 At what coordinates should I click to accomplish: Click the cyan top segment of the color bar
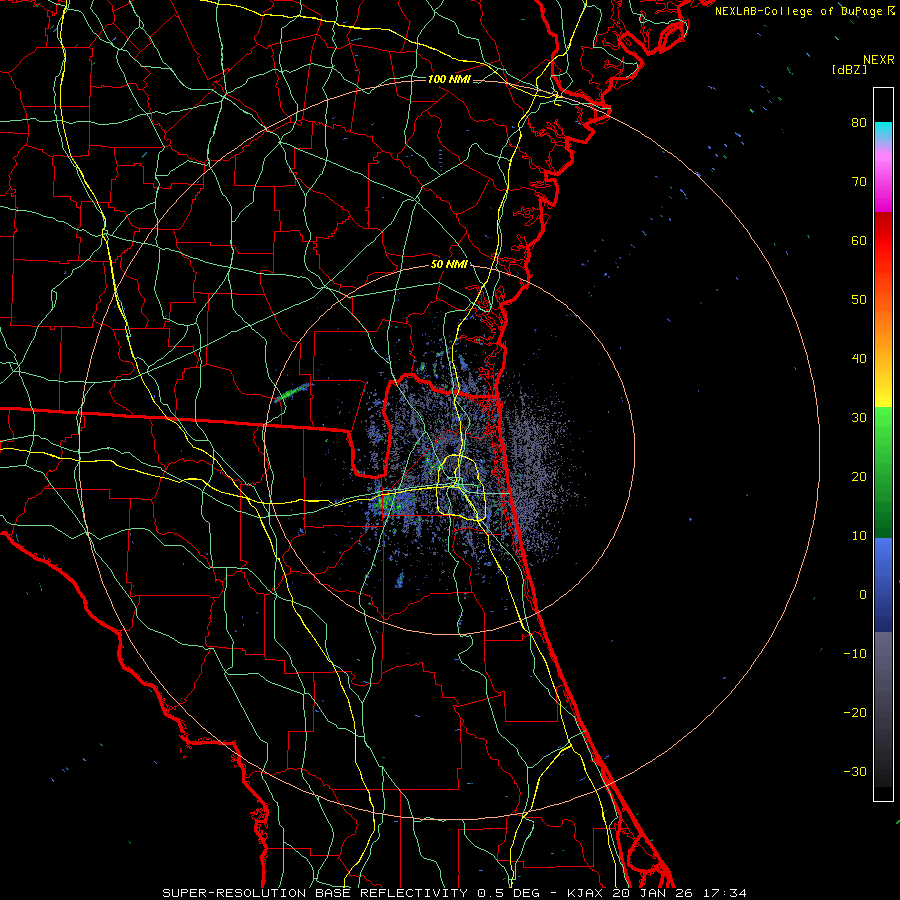point(883,131)
